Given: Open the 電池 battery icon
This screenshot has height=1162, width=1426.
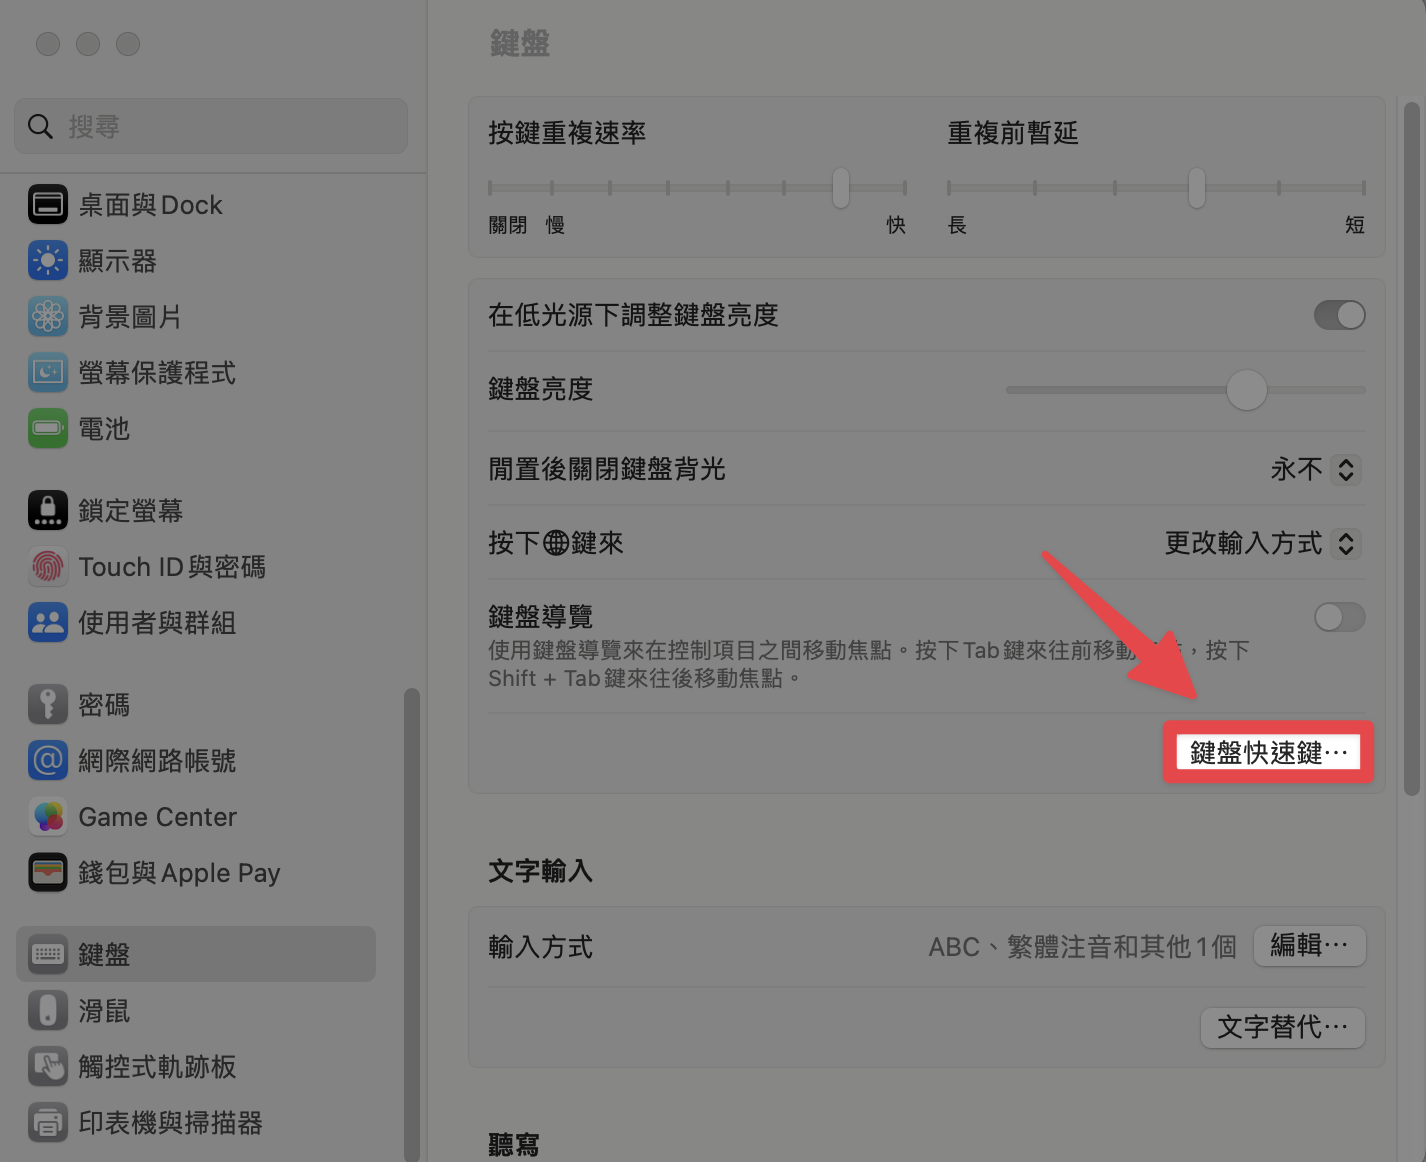Looking at the screenshot, I should 48,429.
